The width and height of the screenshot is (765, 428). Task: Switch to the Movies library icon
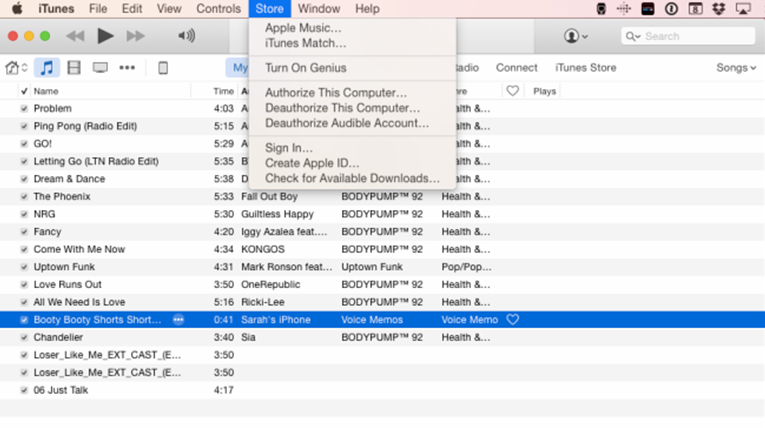(x=74, y=68)
